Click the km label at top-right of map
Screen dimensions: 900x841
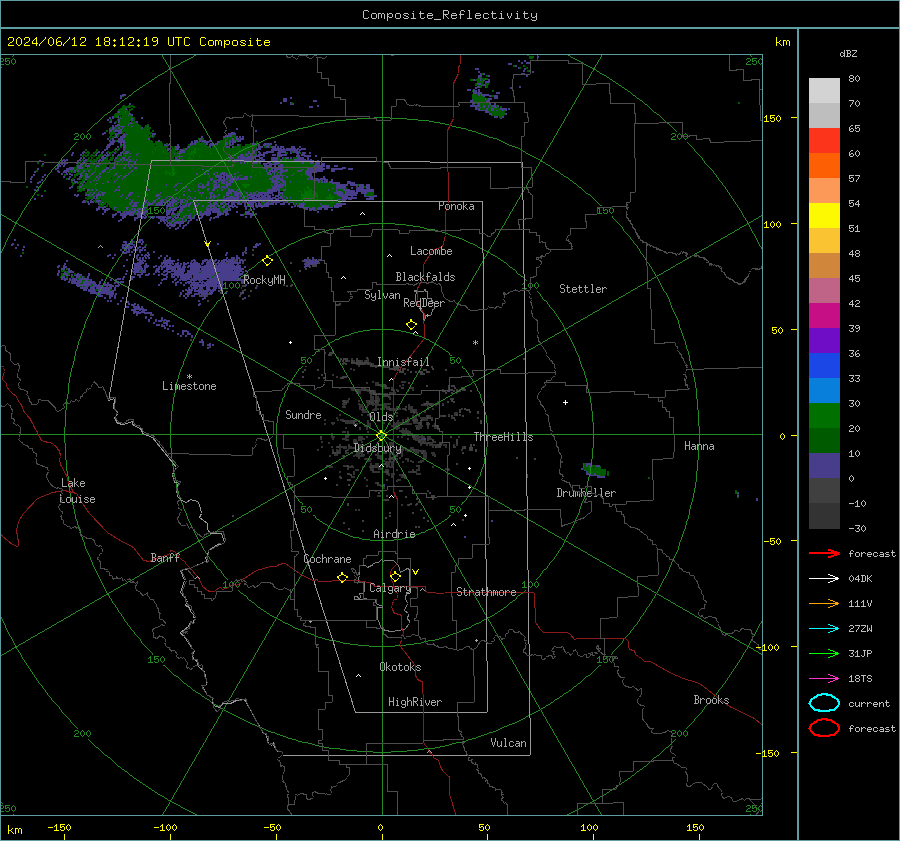782,42
